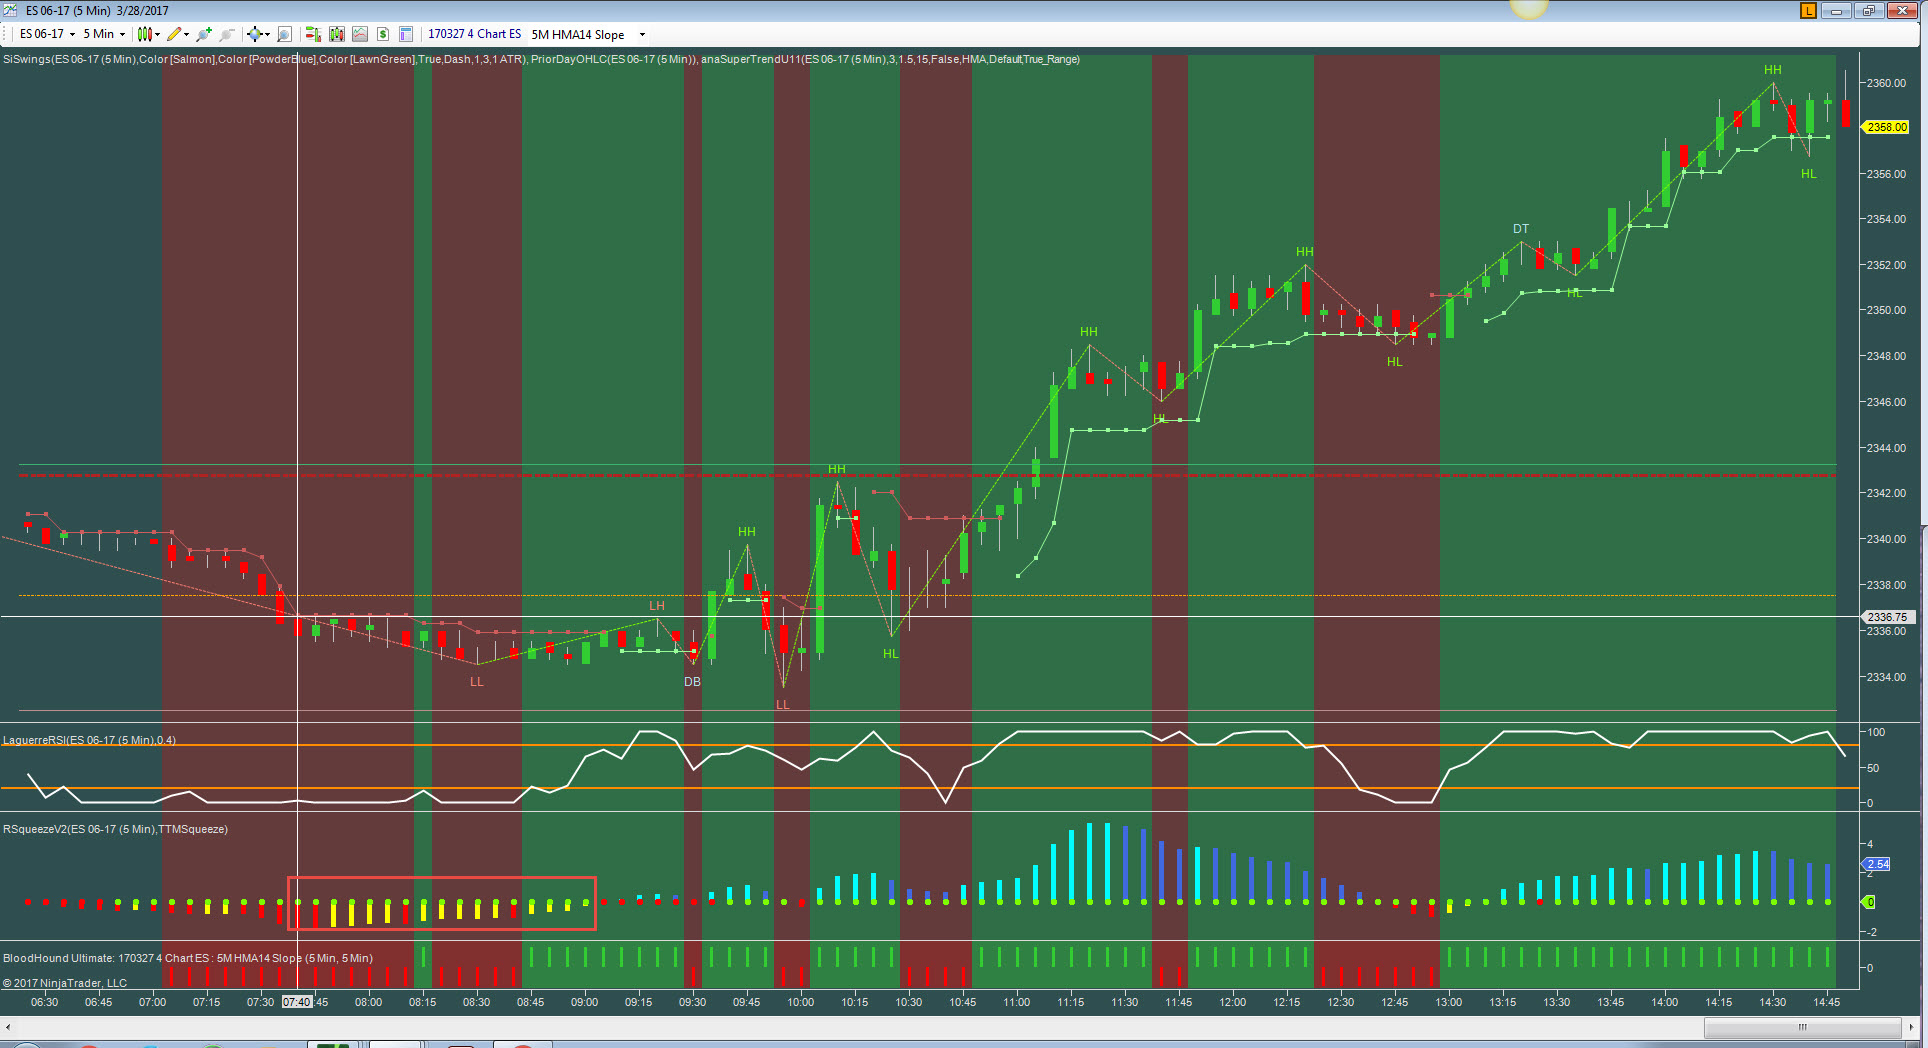Open the Indicators line chart icon
The width and height of the screenshot is (1928, 1048).
[x=360, y=34]
